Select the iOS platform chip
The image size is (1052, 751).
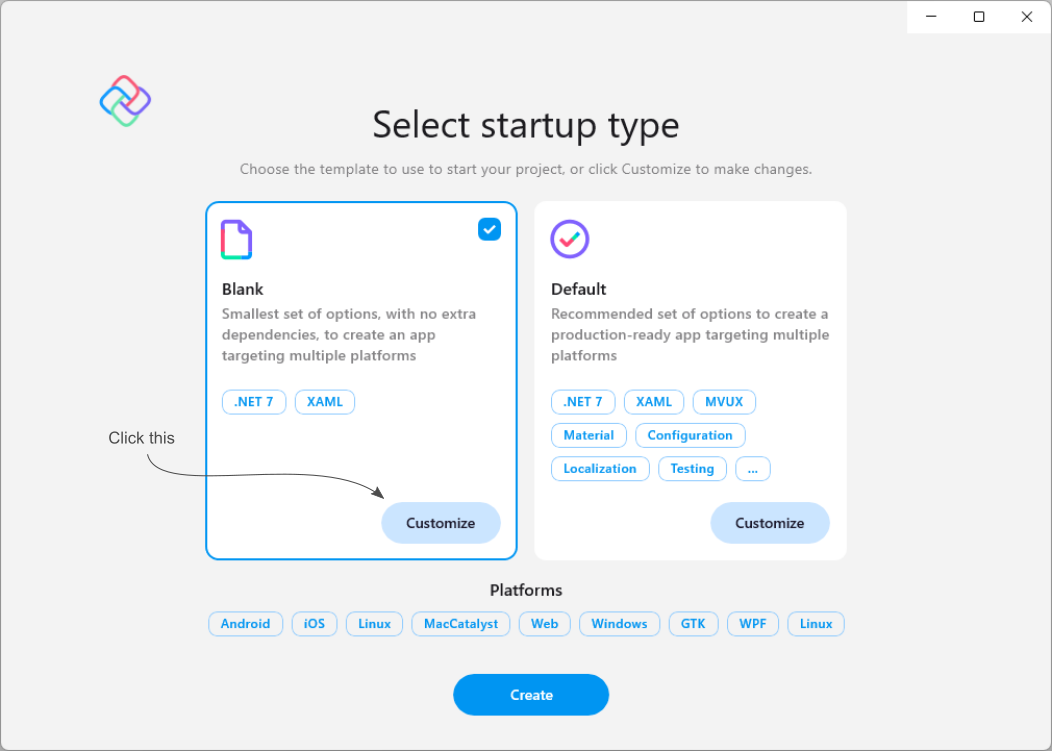pyautogui.click(x=314, y=624)
